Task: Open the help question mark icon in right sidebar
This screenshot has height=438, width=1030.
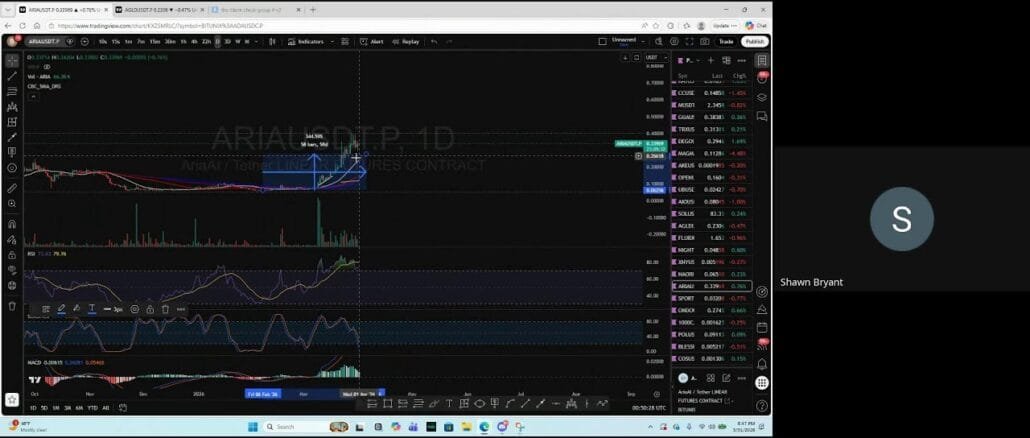Action: point(762,406)
